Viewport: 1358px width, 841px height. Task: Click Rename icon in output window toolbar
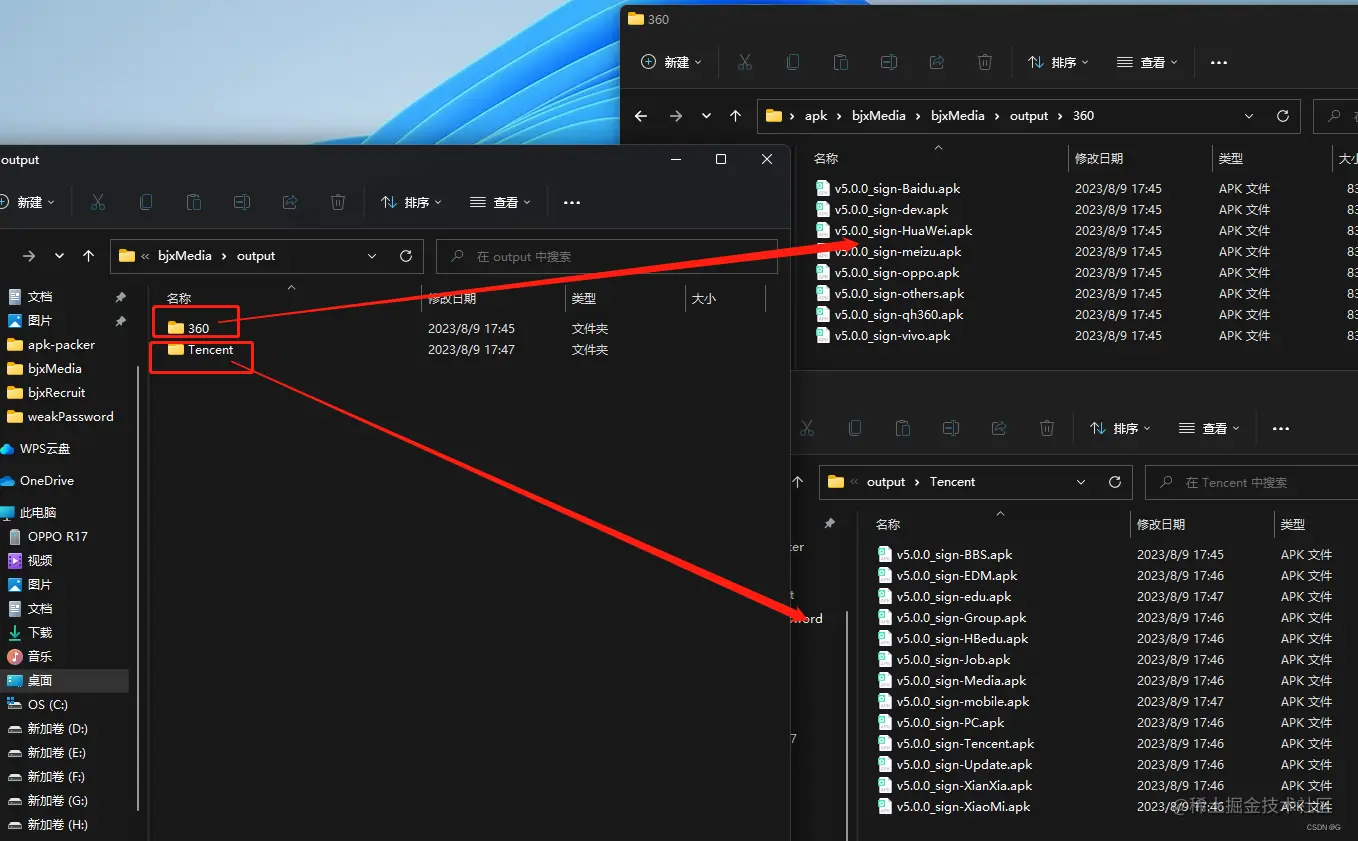(242, 202)
